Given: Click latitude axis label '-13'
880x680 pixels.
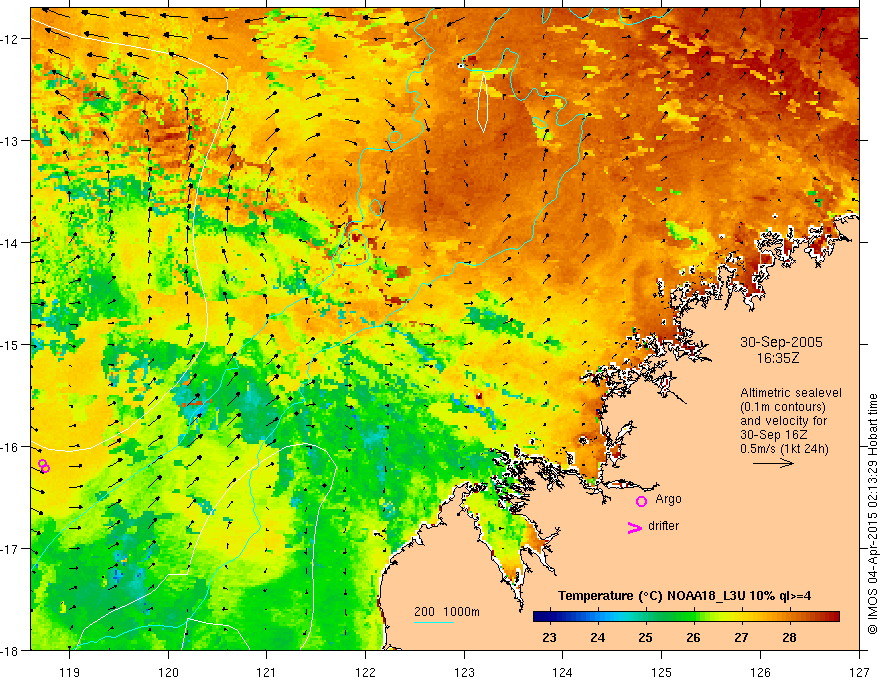Looking at the screenshot, I should click(10, 141).
